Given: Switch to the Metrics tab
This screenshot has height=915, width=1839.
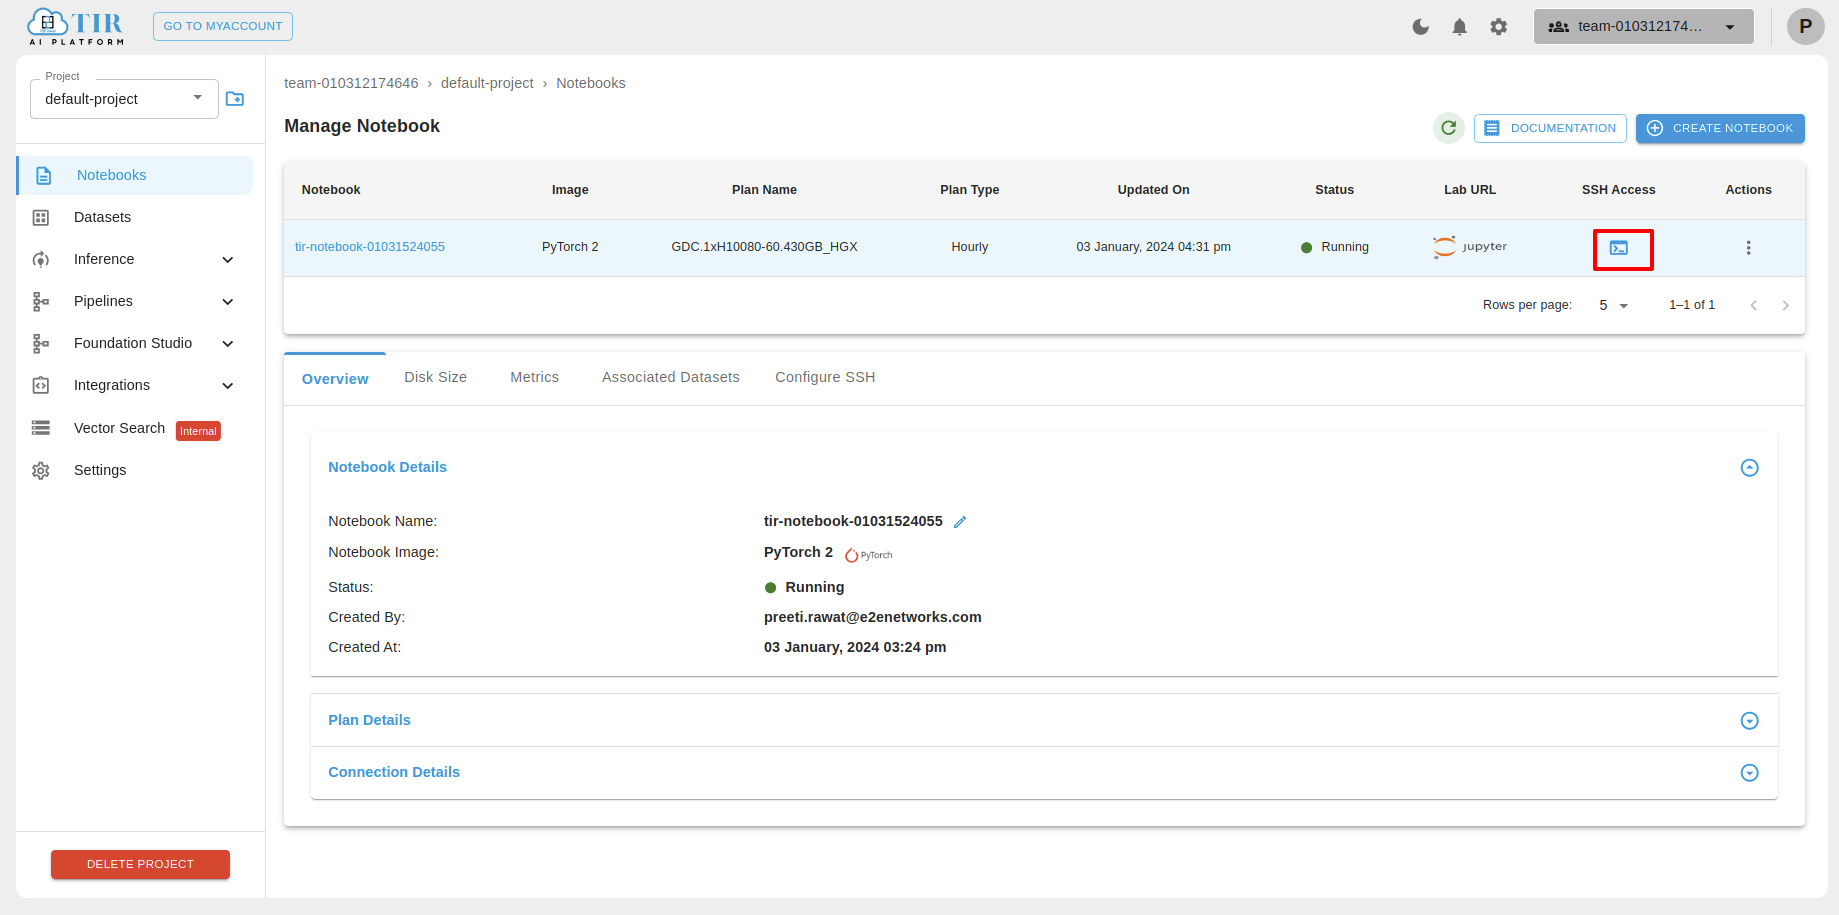Looking at the screenshot, I should coord(534,377).
